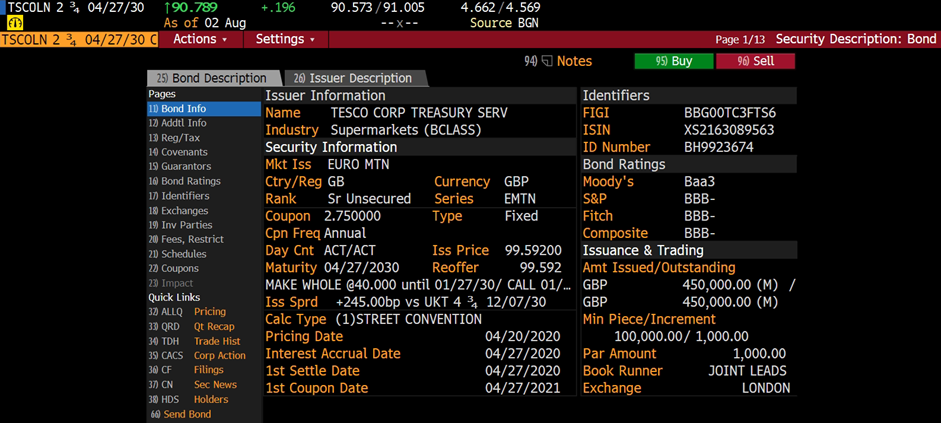Image resolution: width=941 pixels, height=423 pixels.
Task: Switch to the Issuer Description tab
Action: pyautogui.click(x=355, y=79)
